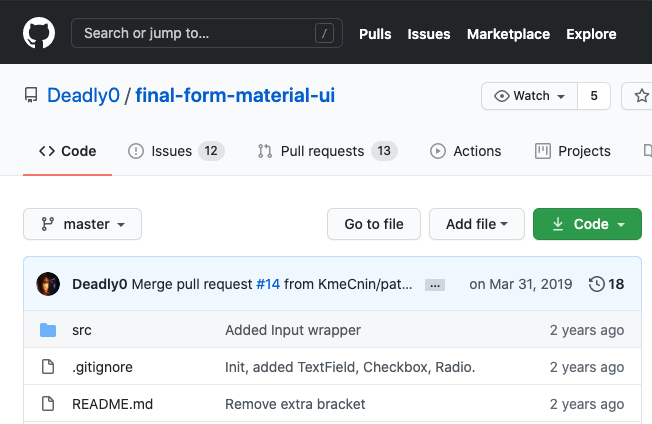Click Deadly0 author name in commit row
652x424 pixels.
pyautogui.click(x=100, y=284)
